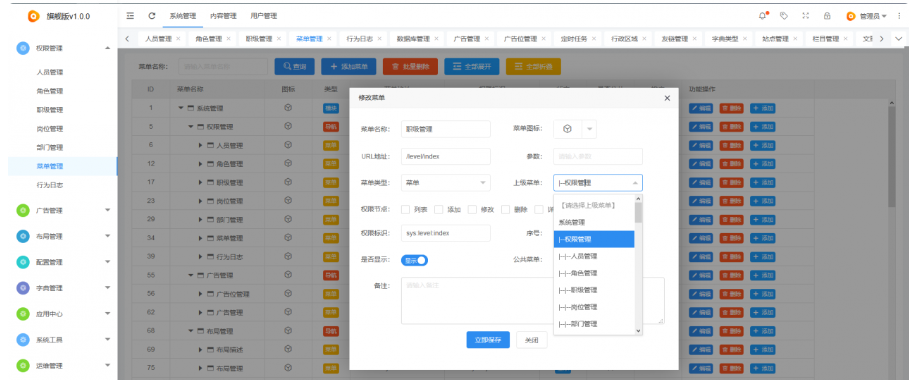Check the 列表 permission checkbox
This screenshot has width=909, height=380.
[406, 209]
